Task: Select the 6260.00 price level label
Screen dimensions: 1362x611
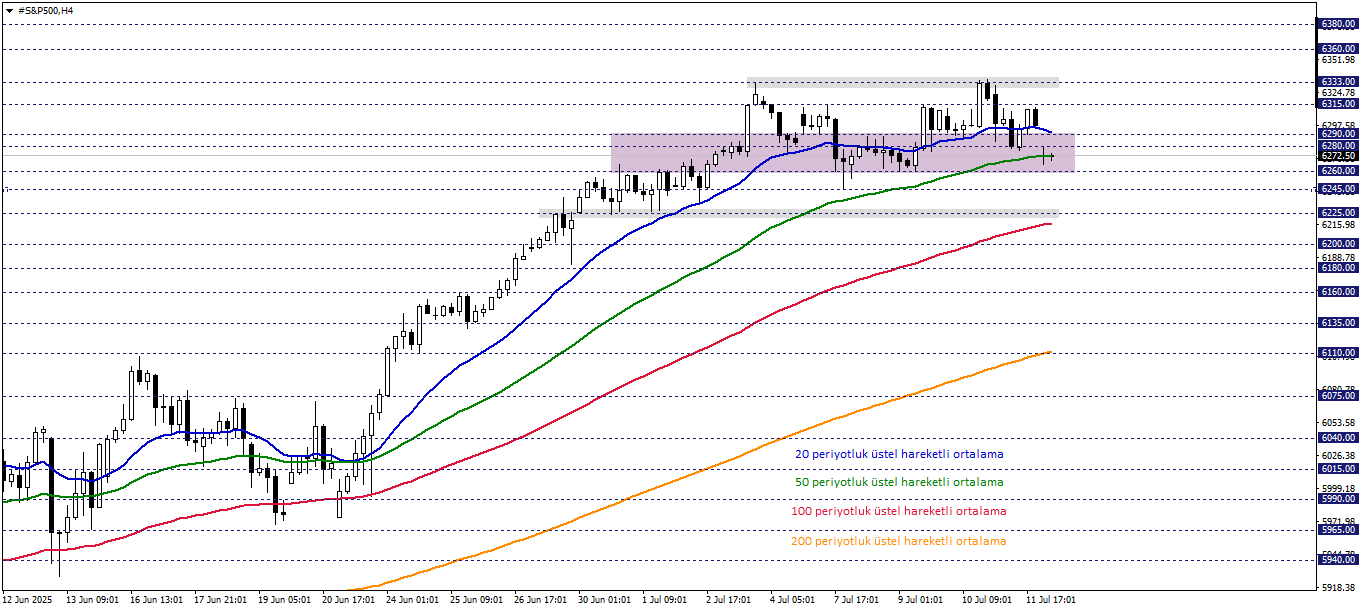Action: [x=1338, y=170]
